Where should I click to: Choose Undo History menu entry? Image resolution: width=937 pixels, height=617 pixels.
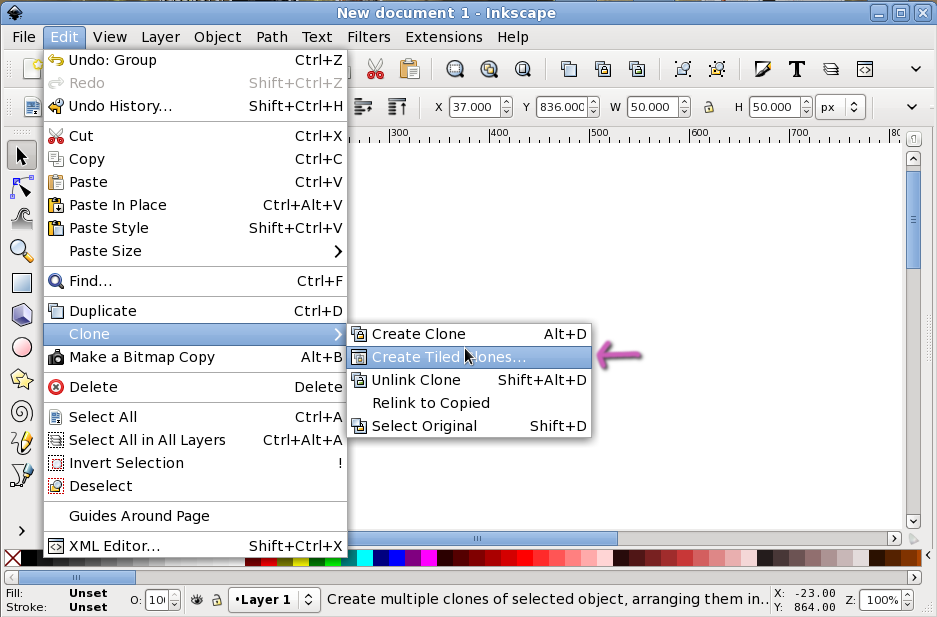coord(195,106)
